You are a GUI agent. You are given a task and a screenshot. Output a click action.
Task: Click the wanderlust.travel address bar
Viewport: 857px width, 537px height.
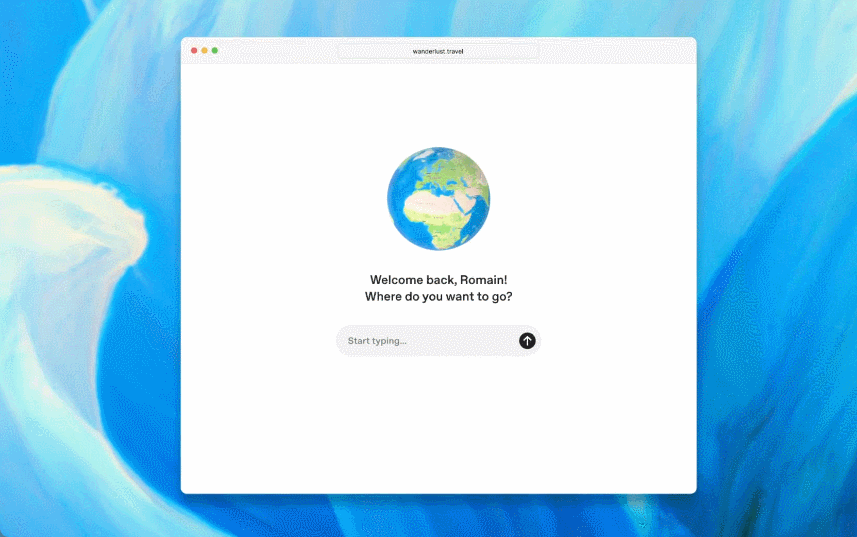[438, 51]
